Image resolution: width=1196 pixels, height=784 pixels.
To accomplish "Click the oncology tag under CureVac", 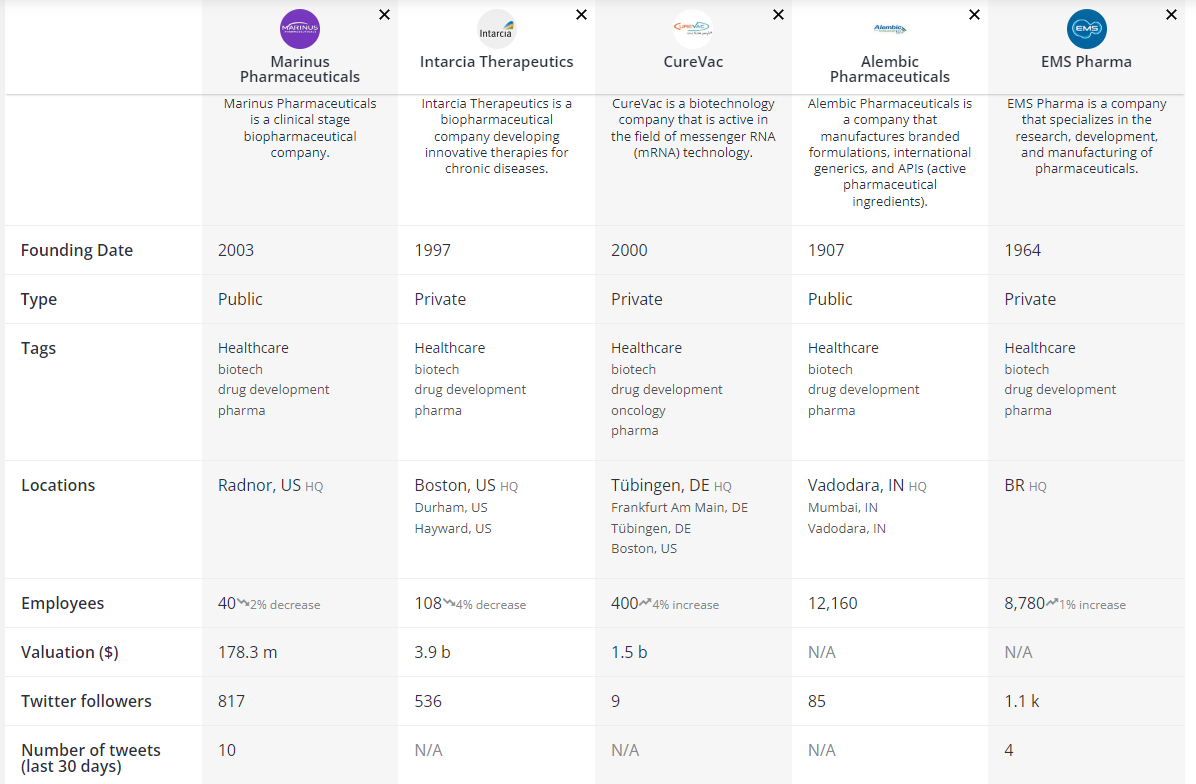I will tap(638, 410).
